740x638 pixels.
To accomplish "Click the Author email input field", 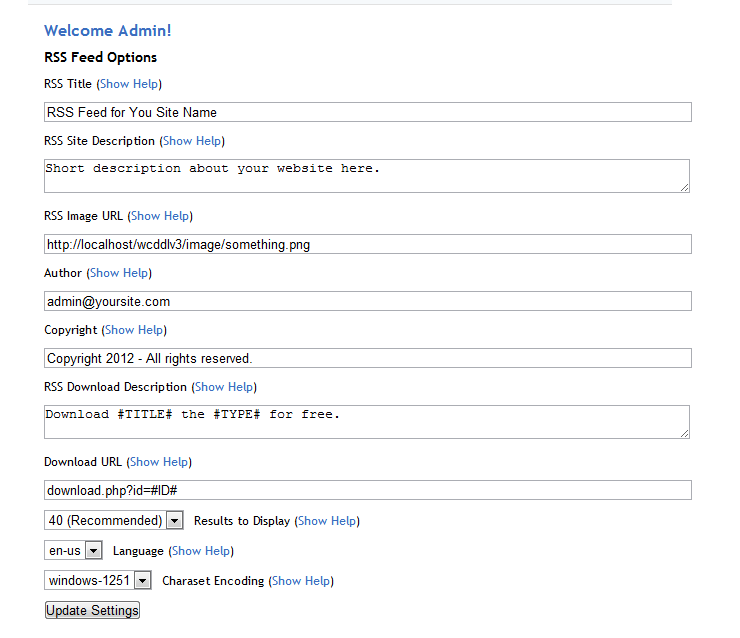I will 367,301.
